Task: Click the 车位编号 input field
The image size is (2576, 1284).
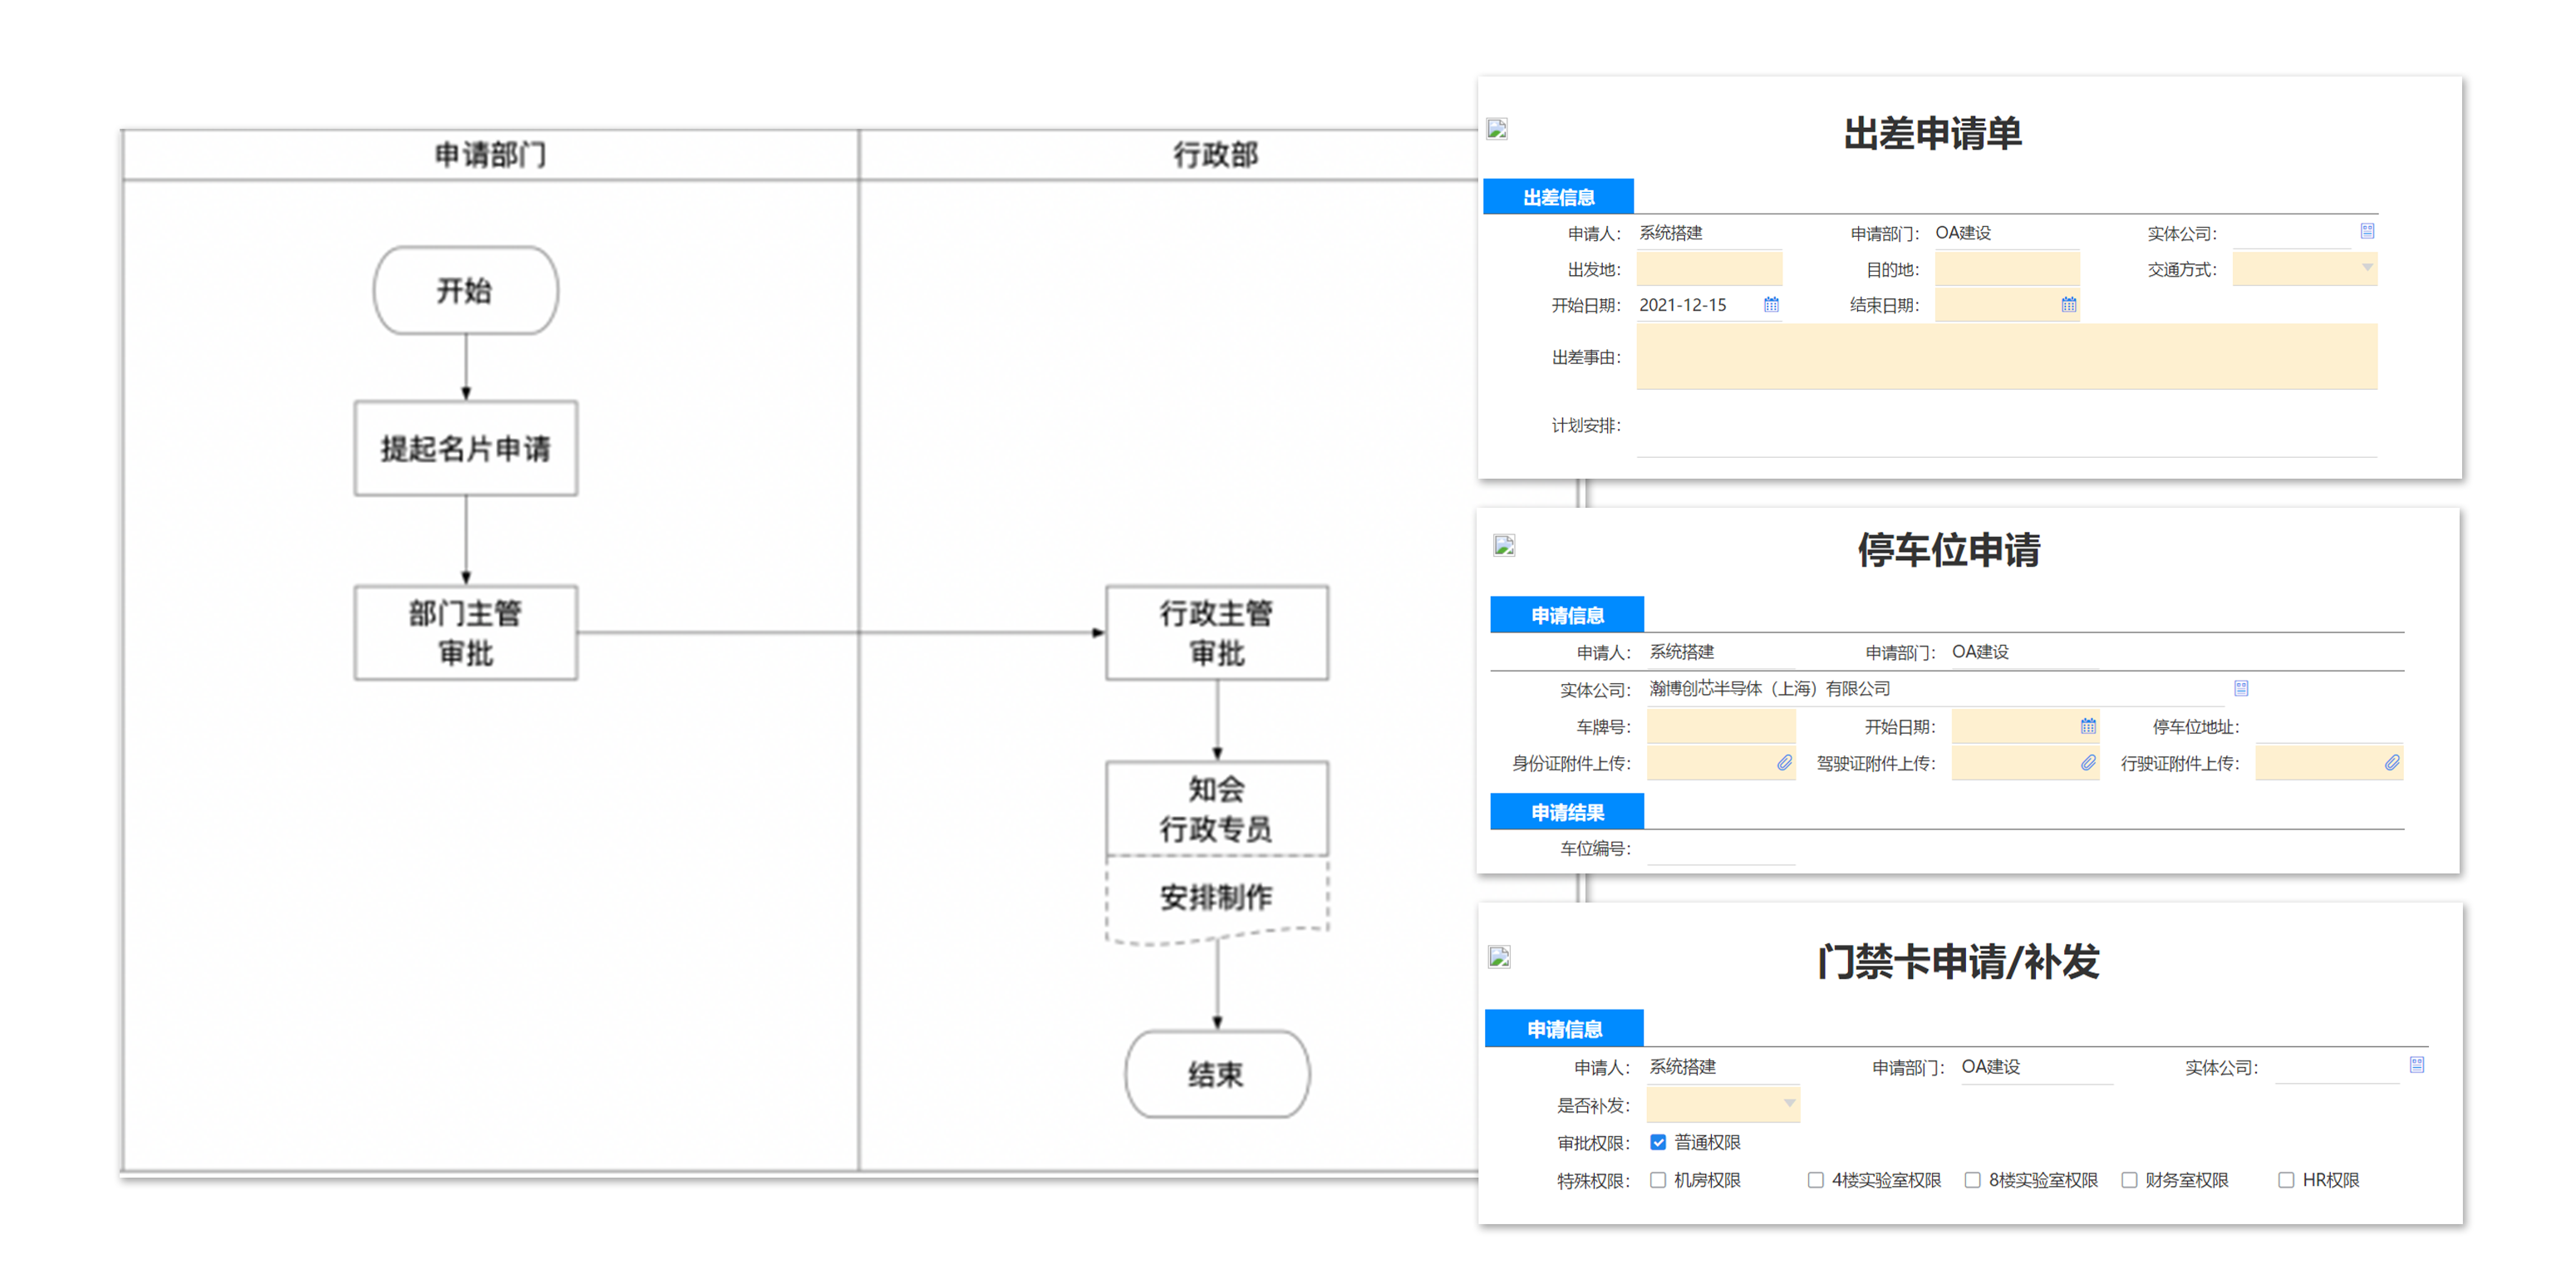Action: click(x=1721, y=848)
